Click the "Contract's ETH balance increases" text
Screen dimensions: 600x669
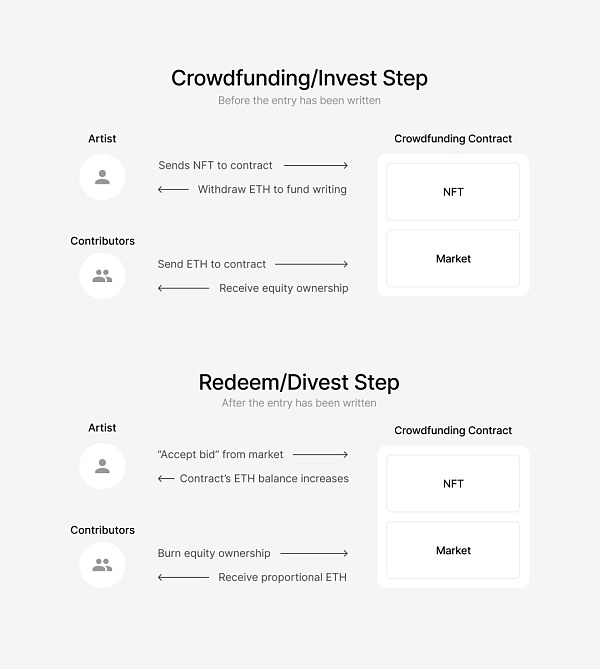click(264, 478)
